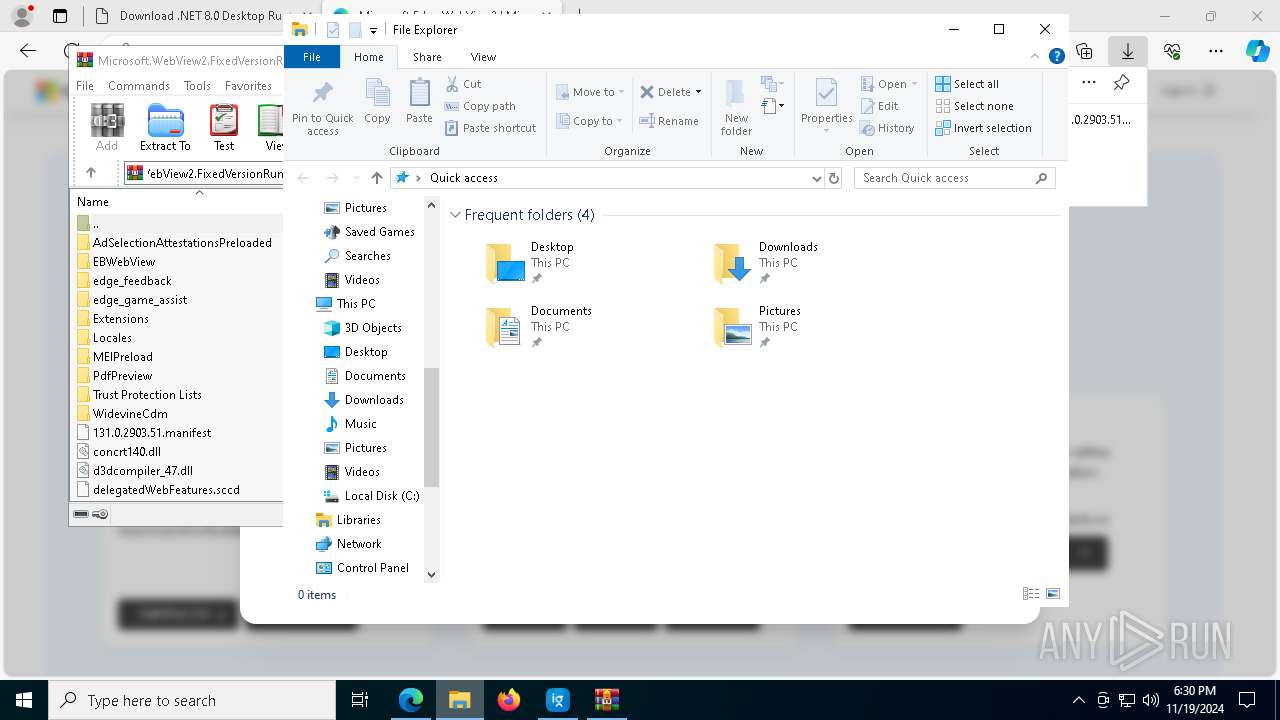Image resolution: width=1280 pixels, height=720 pixels.
Task: Select Local Disk (C:) in navigation pane
Action: tap(371, 496)
